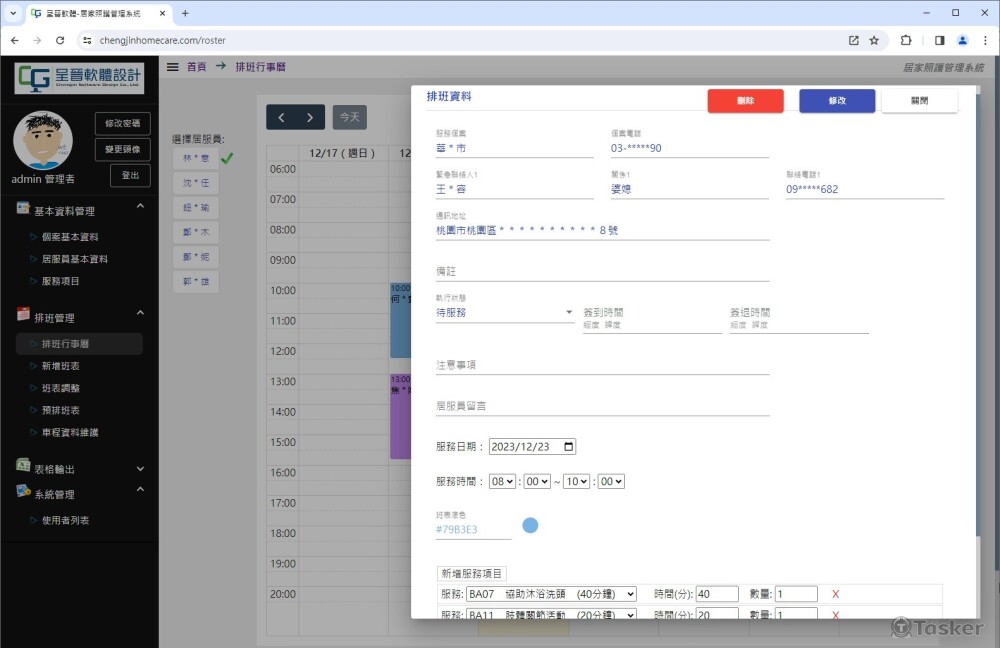The height and width of the screenshot is (648, 1000).
Task: Toggle caregiver 林*意 selection
Action: (x=195, y=159)
